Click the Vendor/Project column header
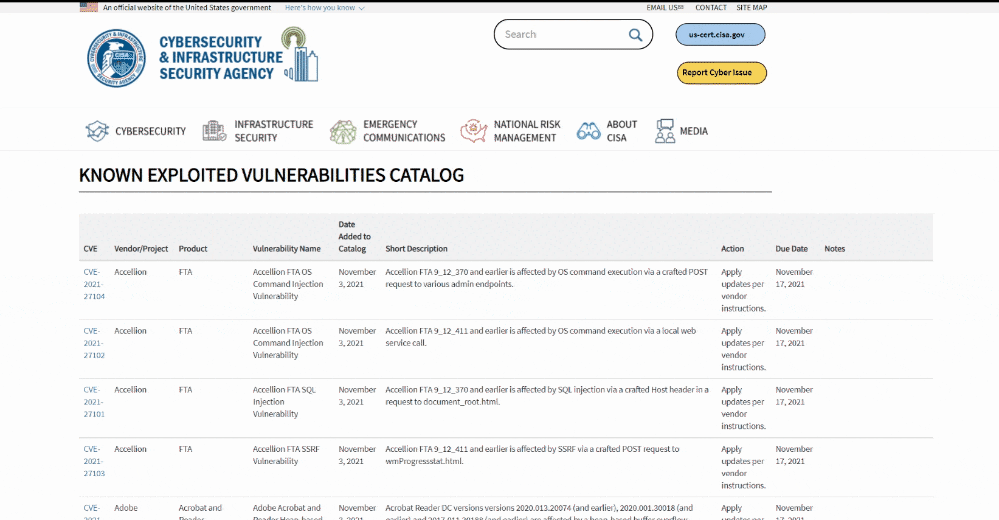Viewport: 999px width, 520px height. tap(141, 249)
